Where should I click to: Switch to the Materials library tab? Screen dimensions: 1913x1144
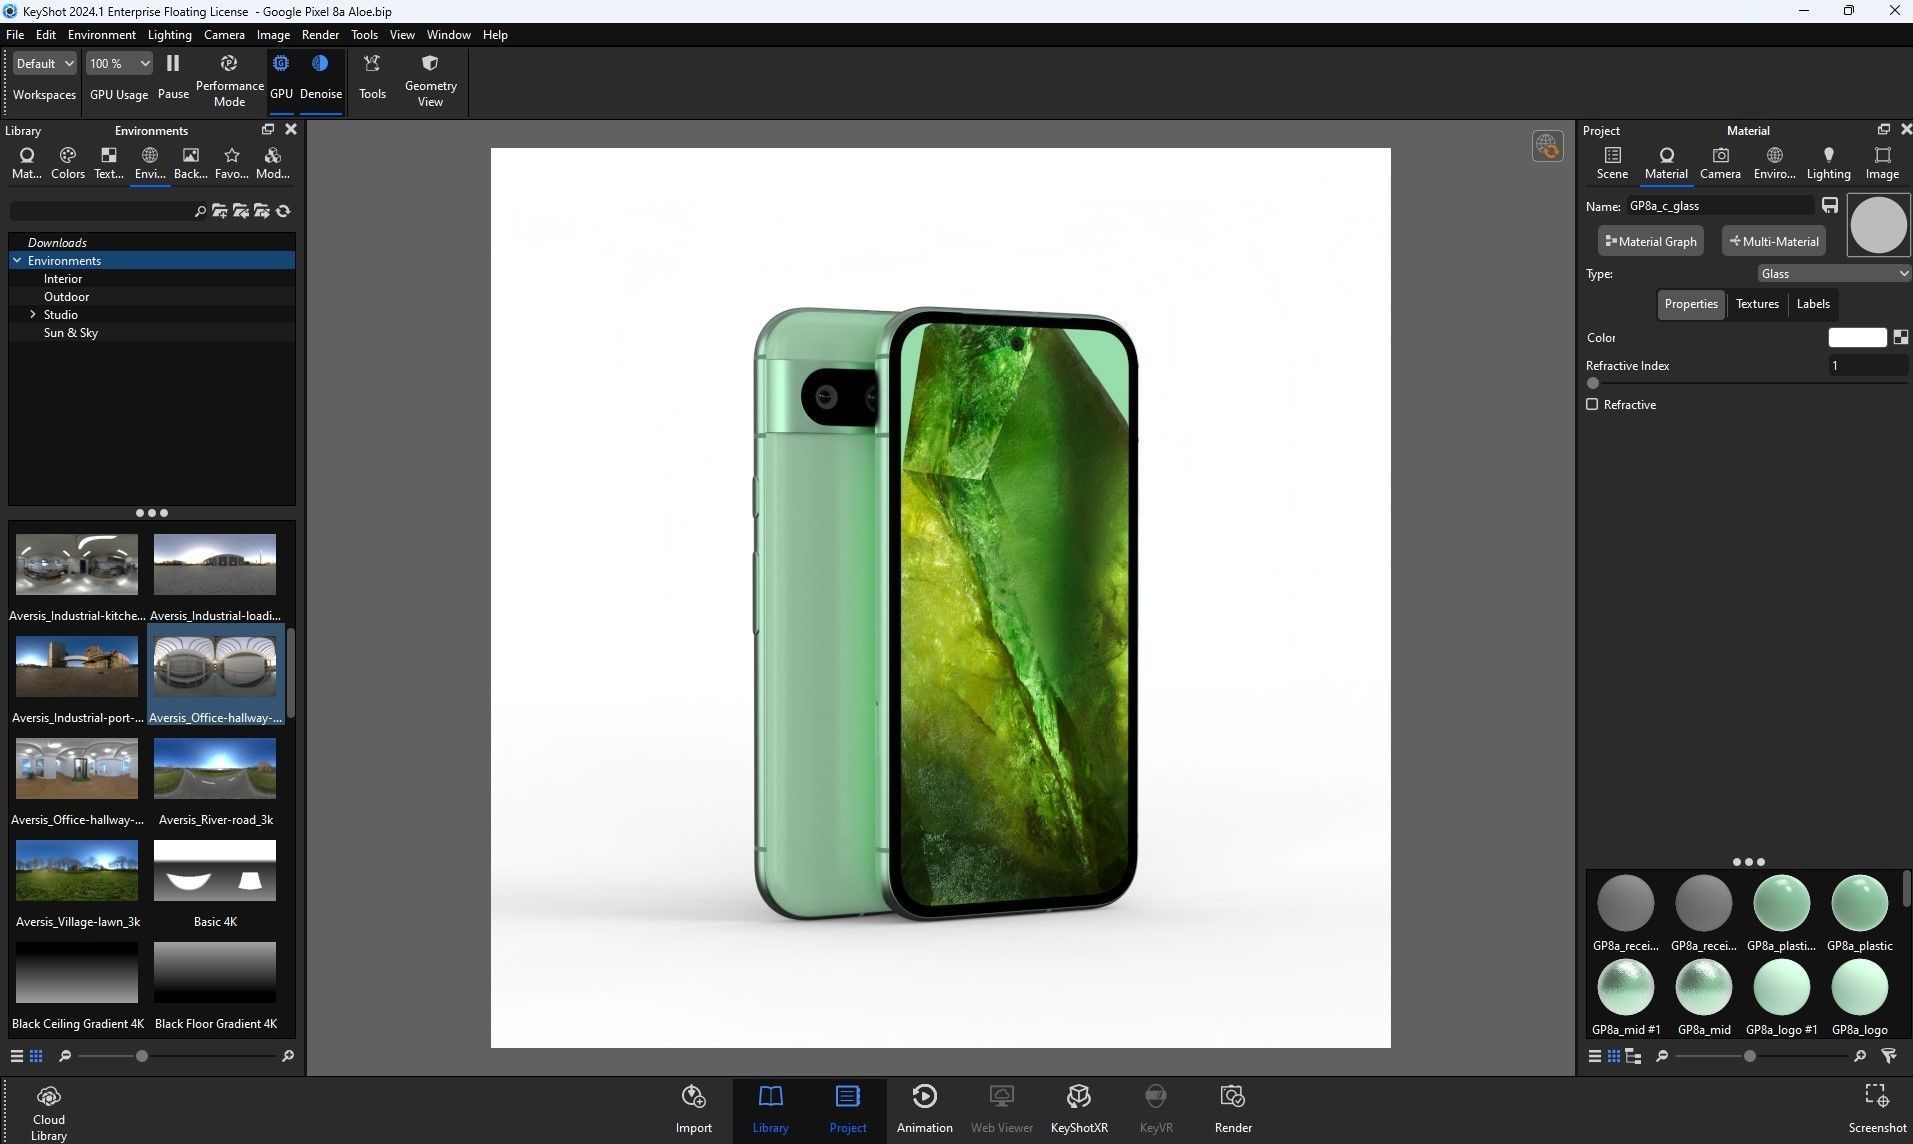coord(27,163)
